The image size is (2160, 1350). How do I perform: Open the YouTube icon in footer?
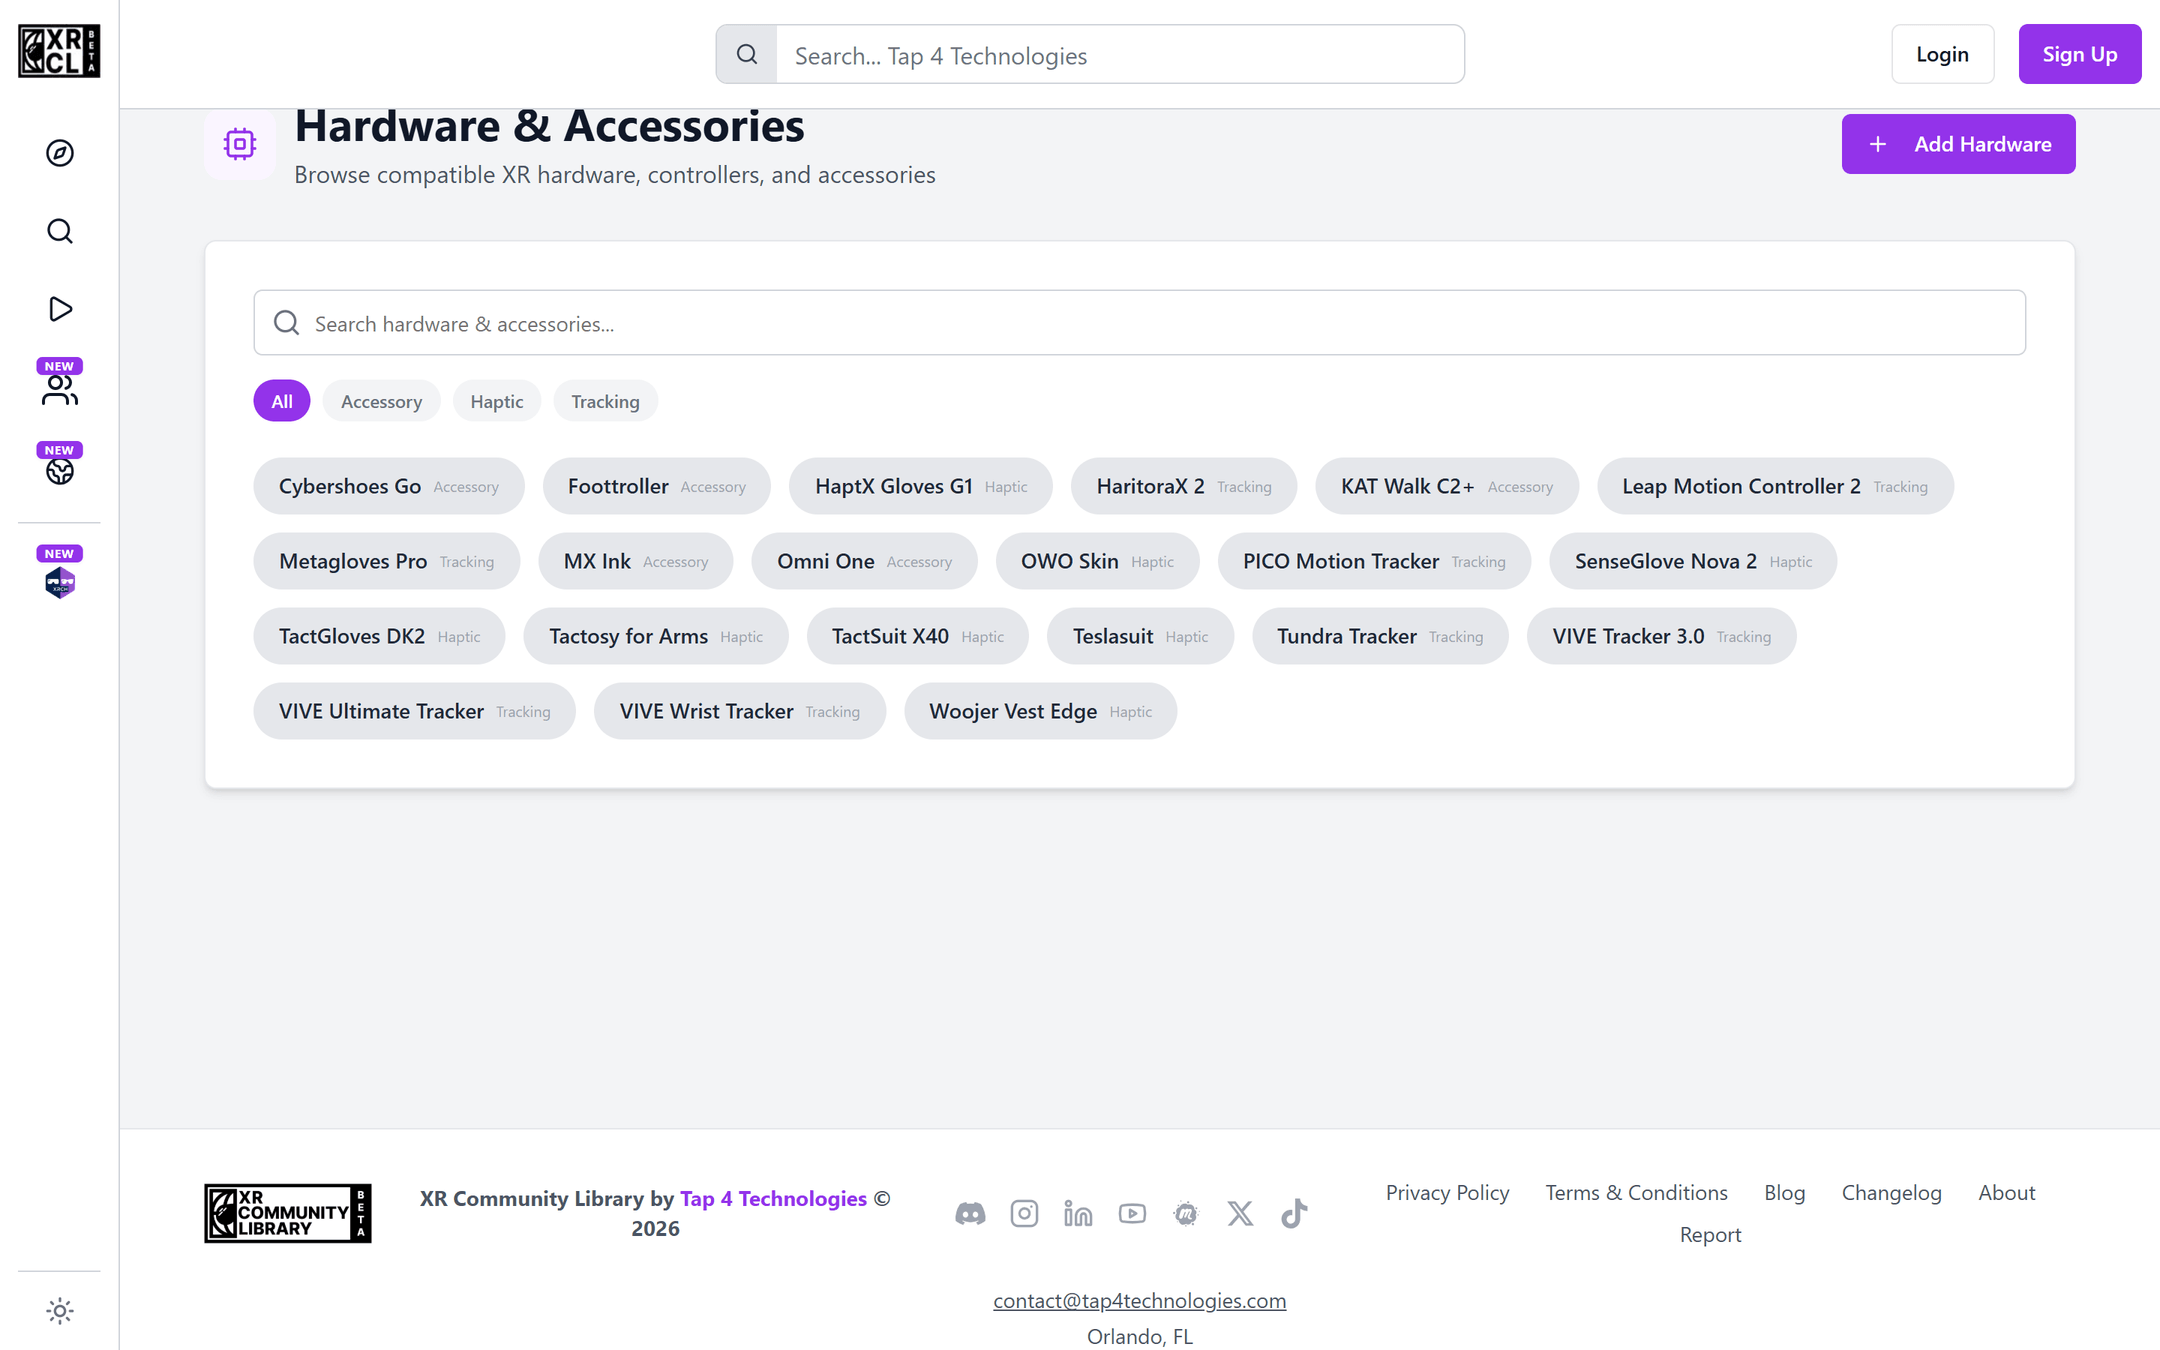pos(1132,1214)
